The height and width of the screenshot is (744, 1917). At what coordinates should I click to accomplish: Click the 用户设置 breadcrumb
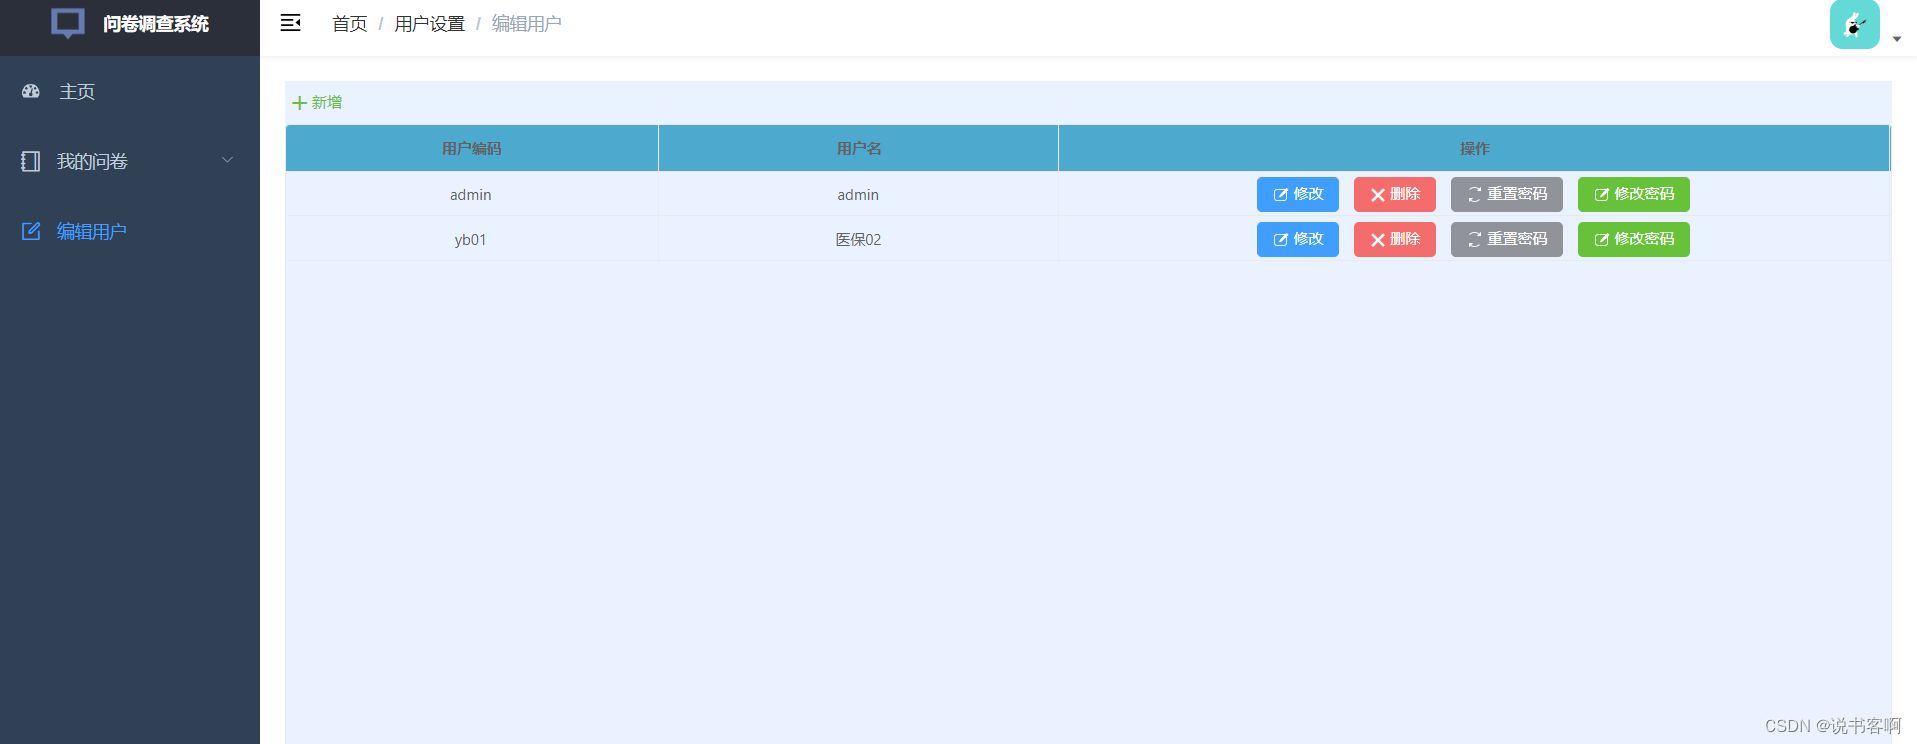[x=430, y=23]
